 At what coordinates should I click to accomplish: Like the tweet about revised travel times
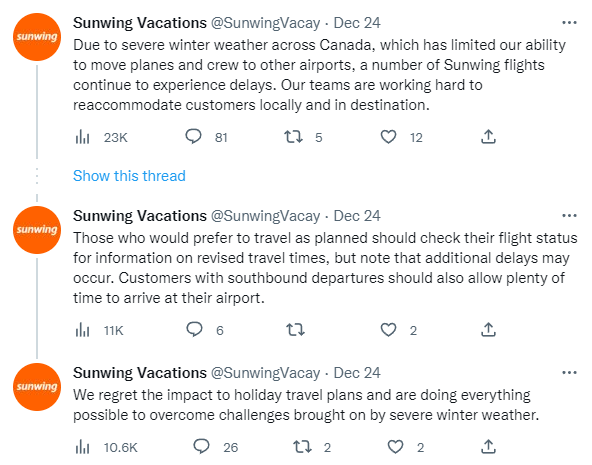click(x=388, y=330)
